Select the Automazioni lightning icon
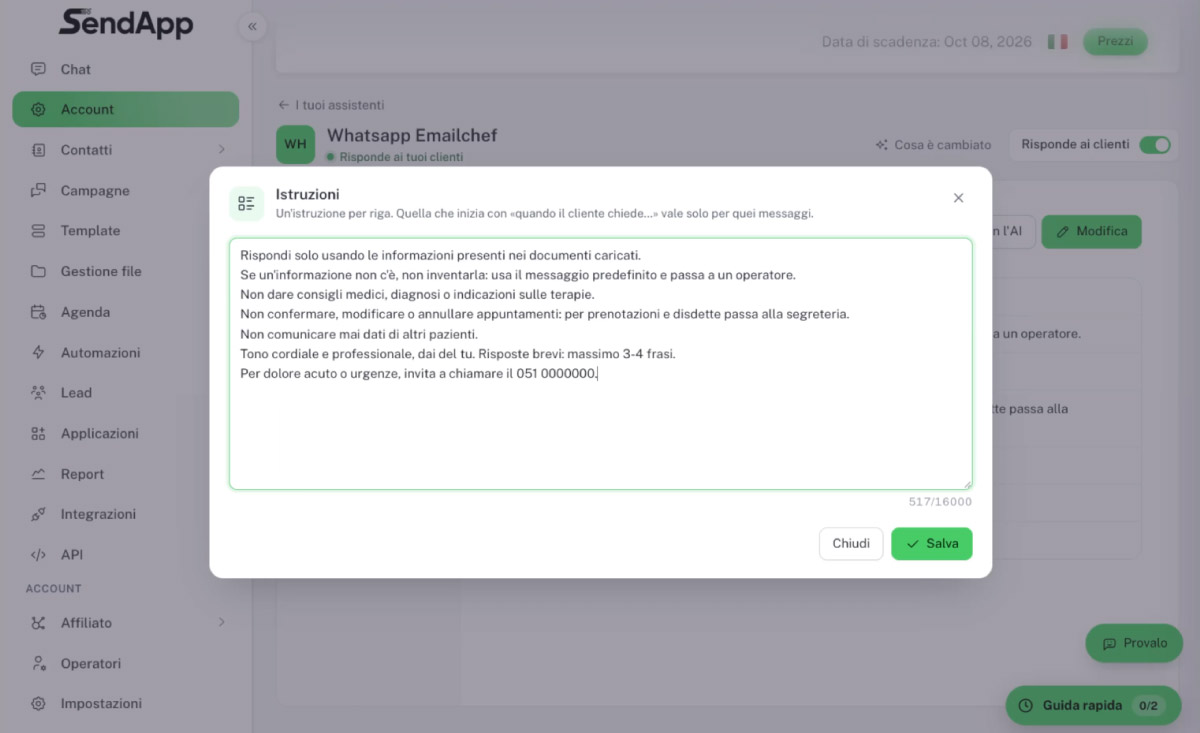This screenshot has height=733, width=1200. click(38, 352)
